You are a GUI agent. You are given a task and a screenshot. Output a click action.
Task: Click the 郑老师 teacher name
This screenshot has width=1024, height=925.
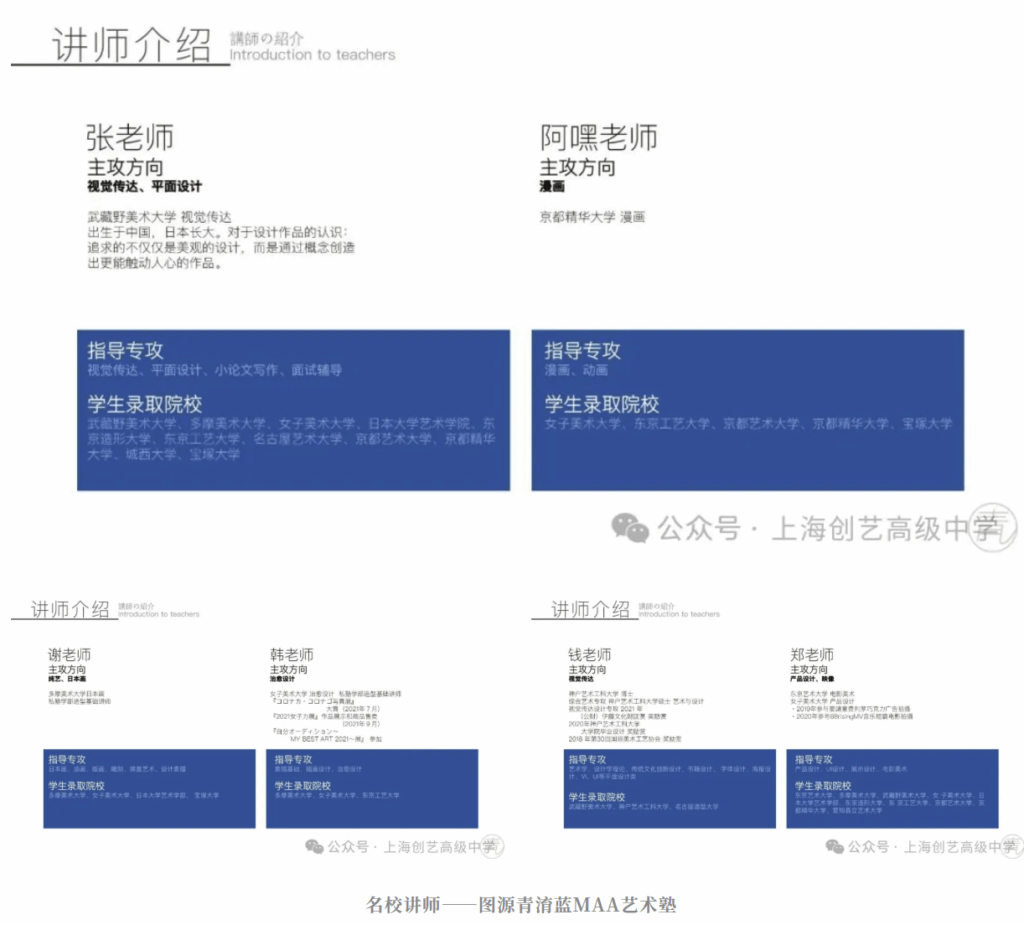click(x=811, y=654)
